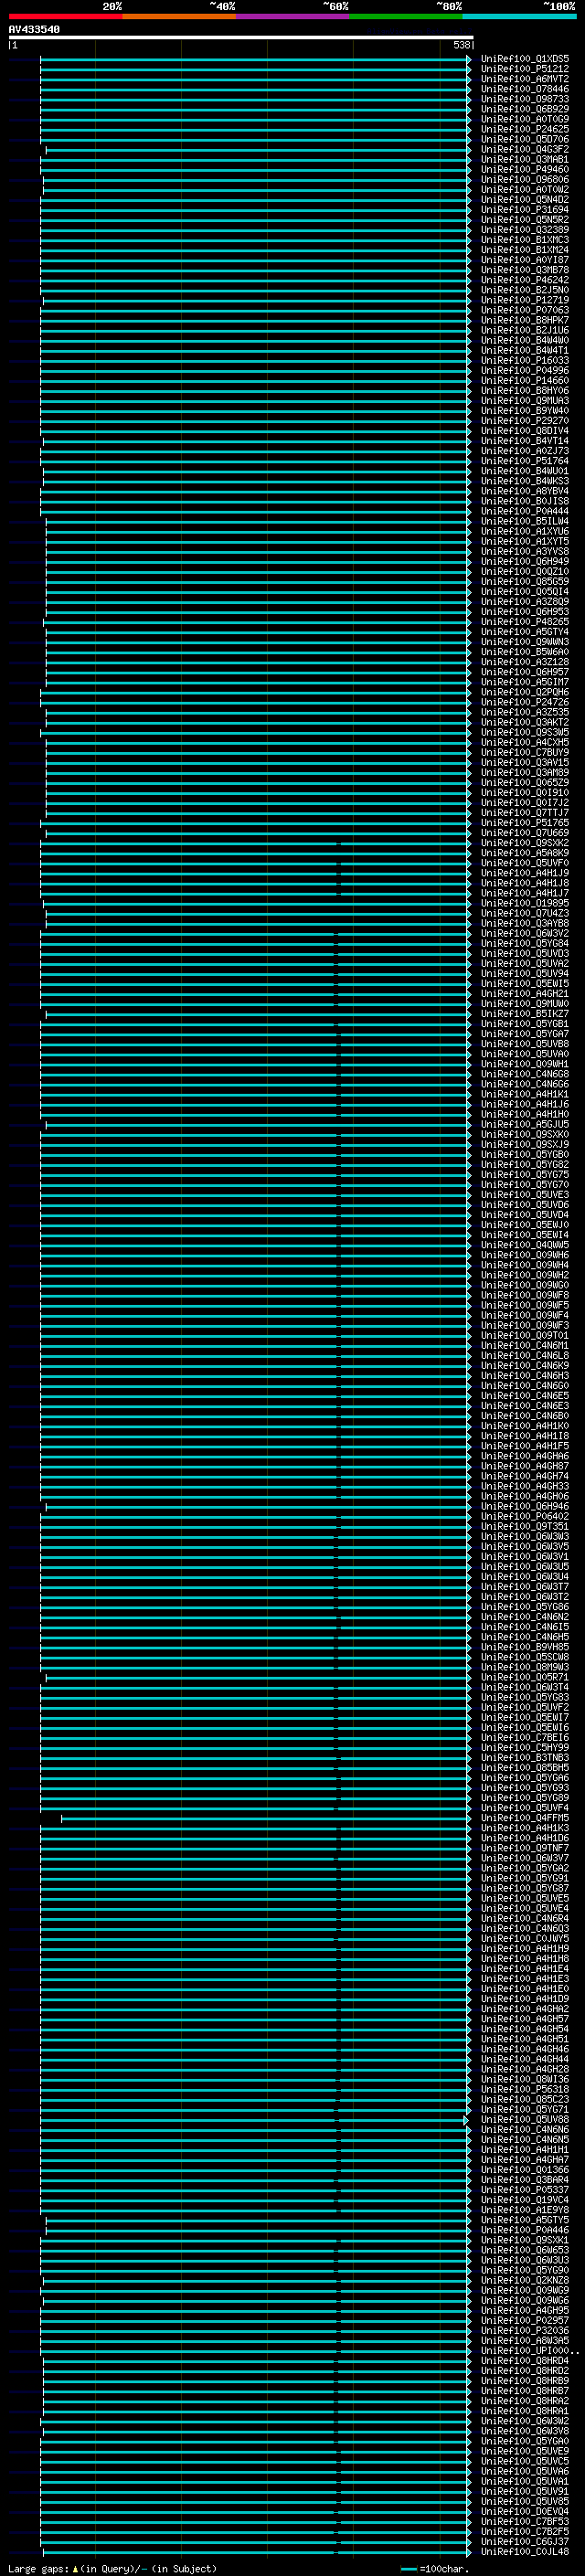Click hit label UniRef100_Q9SXK2

click(525, 843)
